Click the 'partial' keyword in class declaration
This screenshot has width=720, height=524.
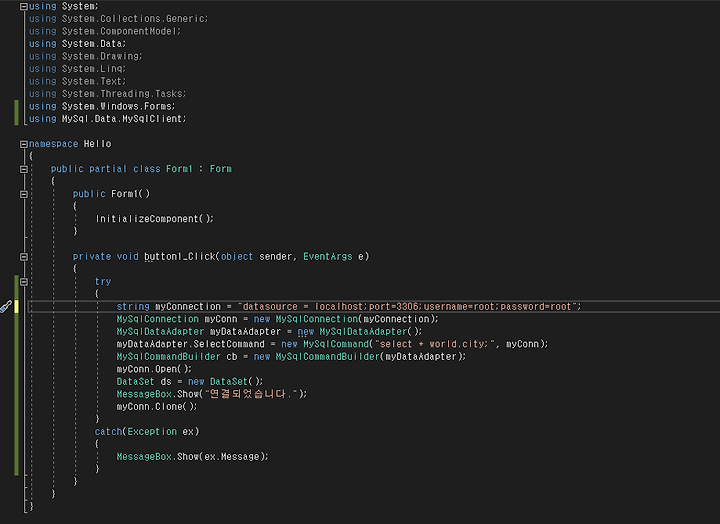(x=108, y=169)
